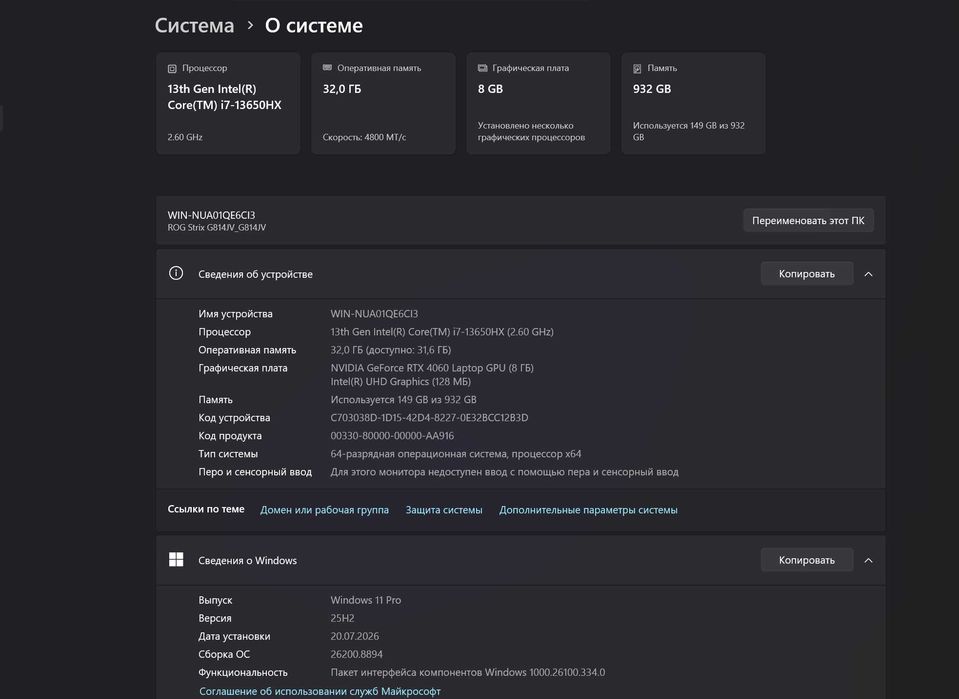Select Пакет интерфейса компонентов Windows value
The width and height of the screenshot is (959, 699).
pyautogui.click(x=468, y=672)
